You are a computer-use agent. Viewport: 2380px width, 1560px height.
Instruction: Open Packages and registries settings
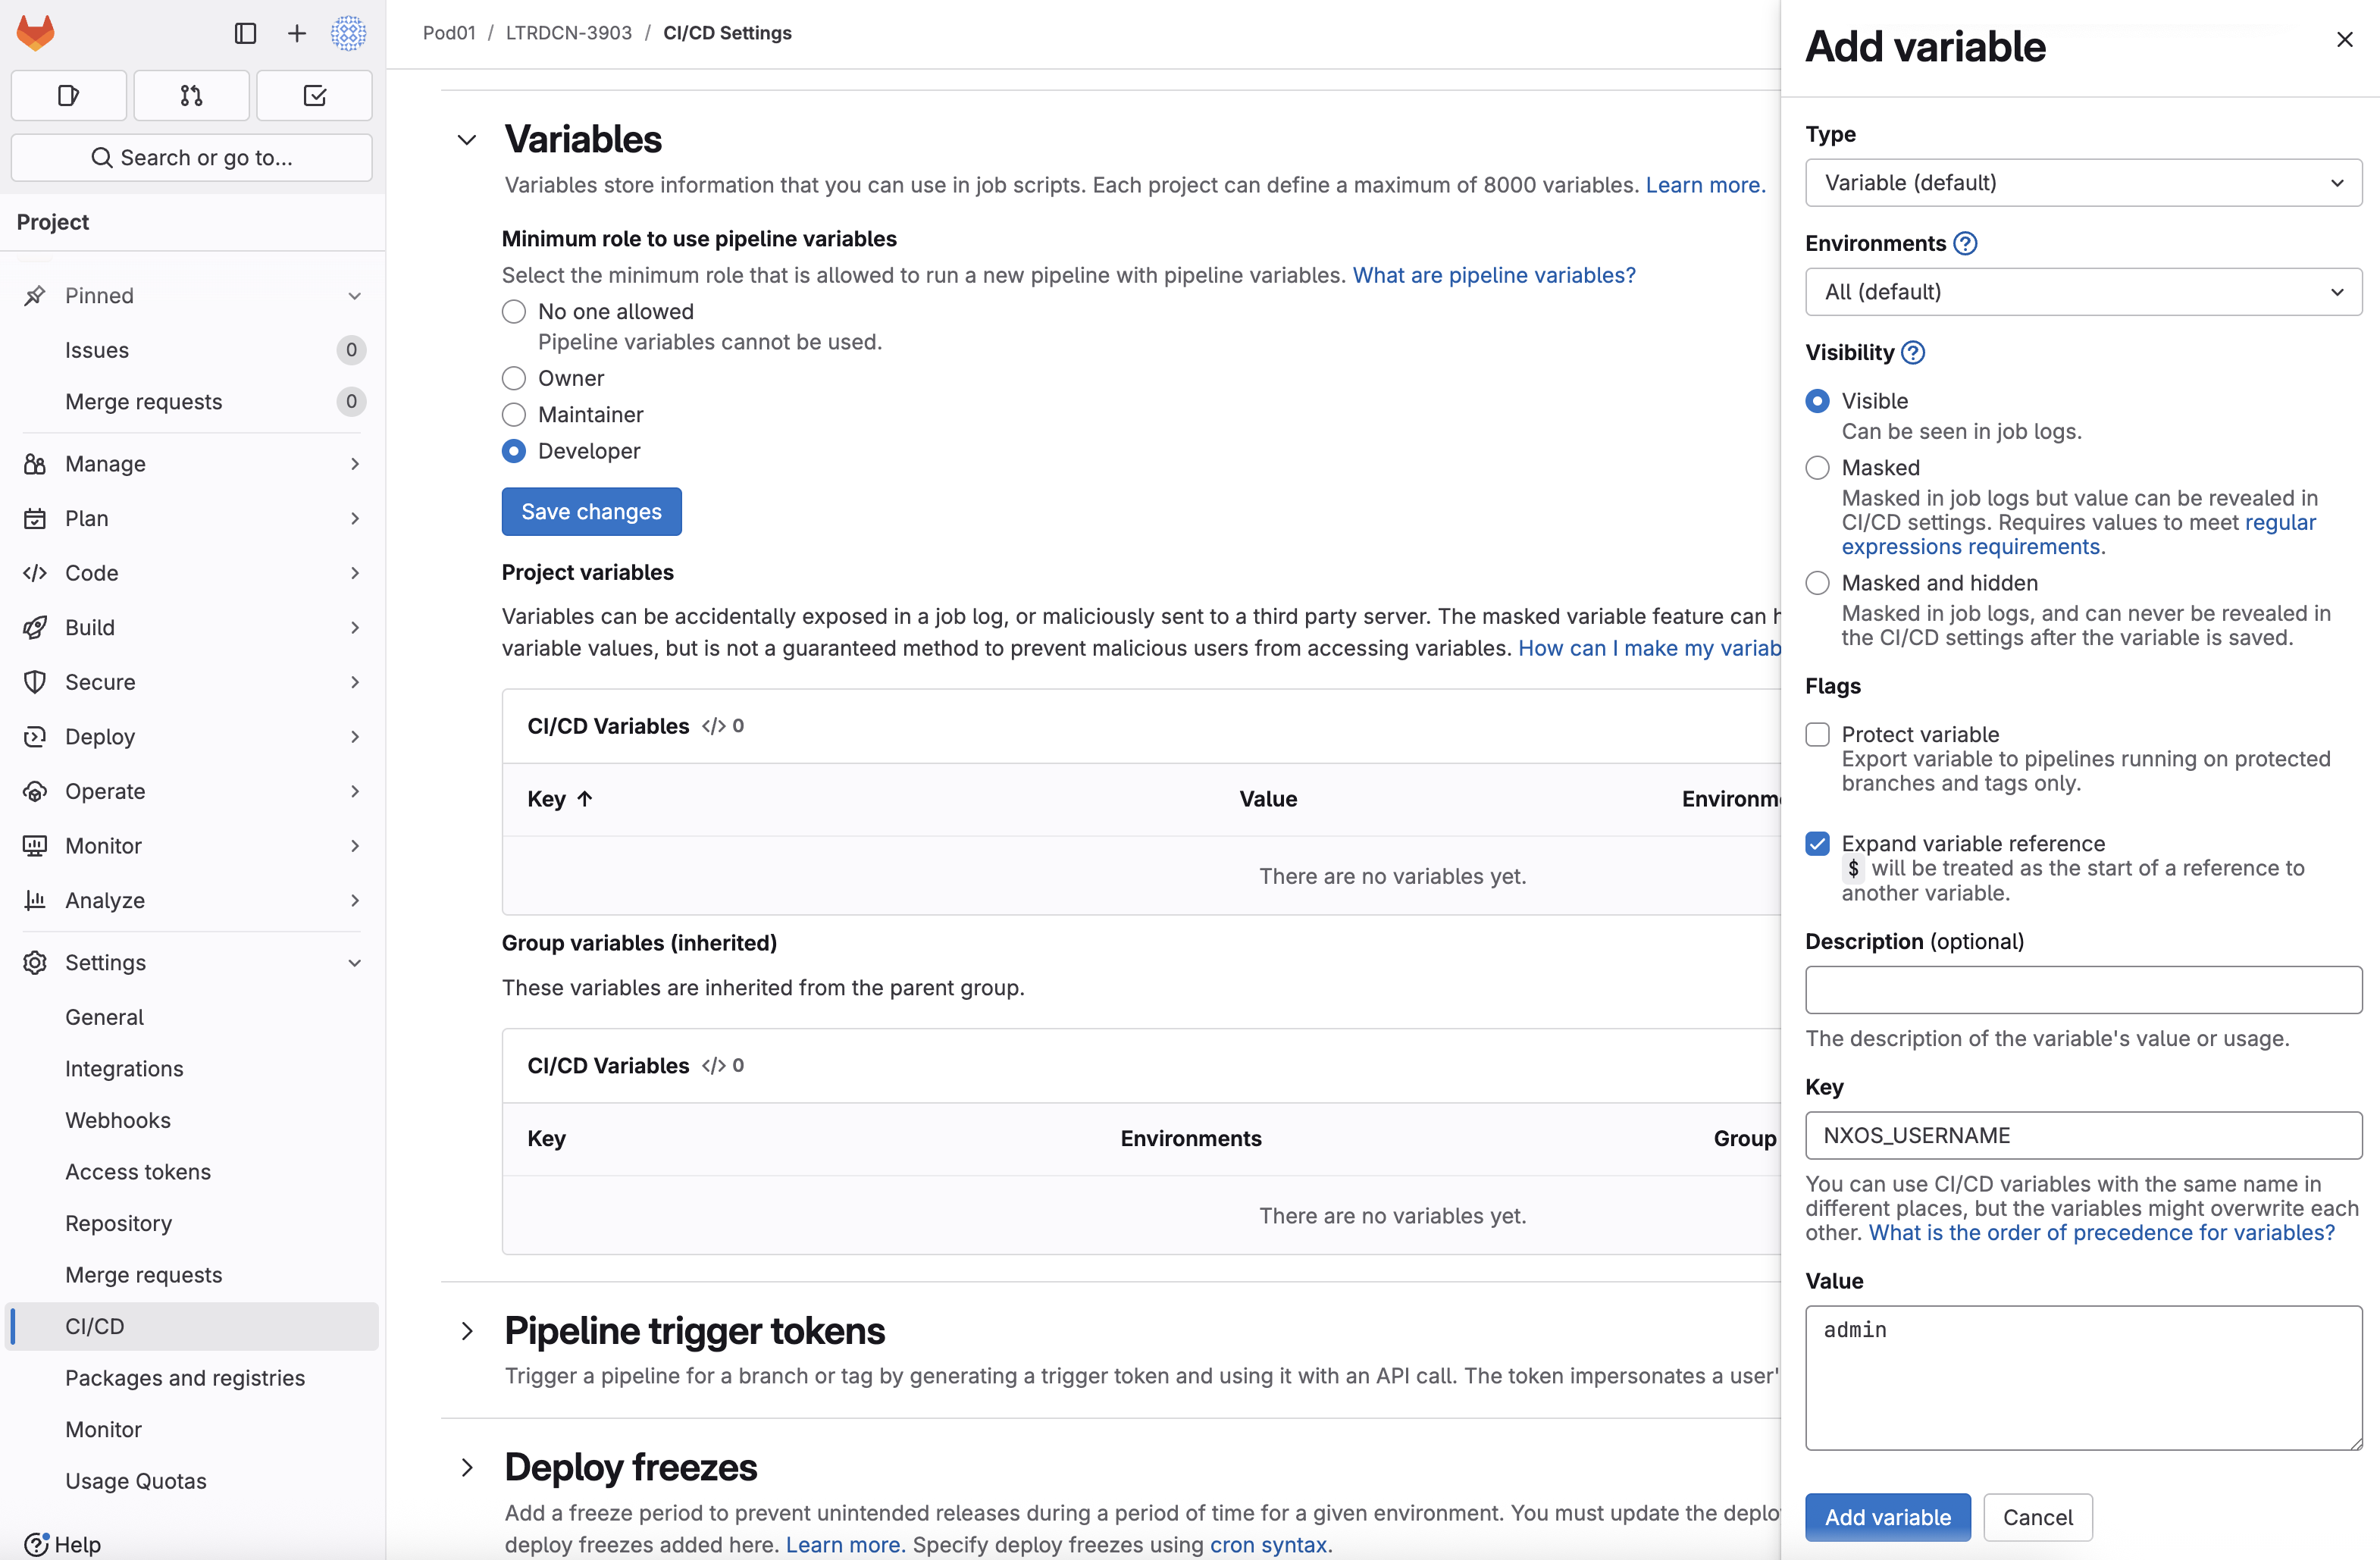185,1378
